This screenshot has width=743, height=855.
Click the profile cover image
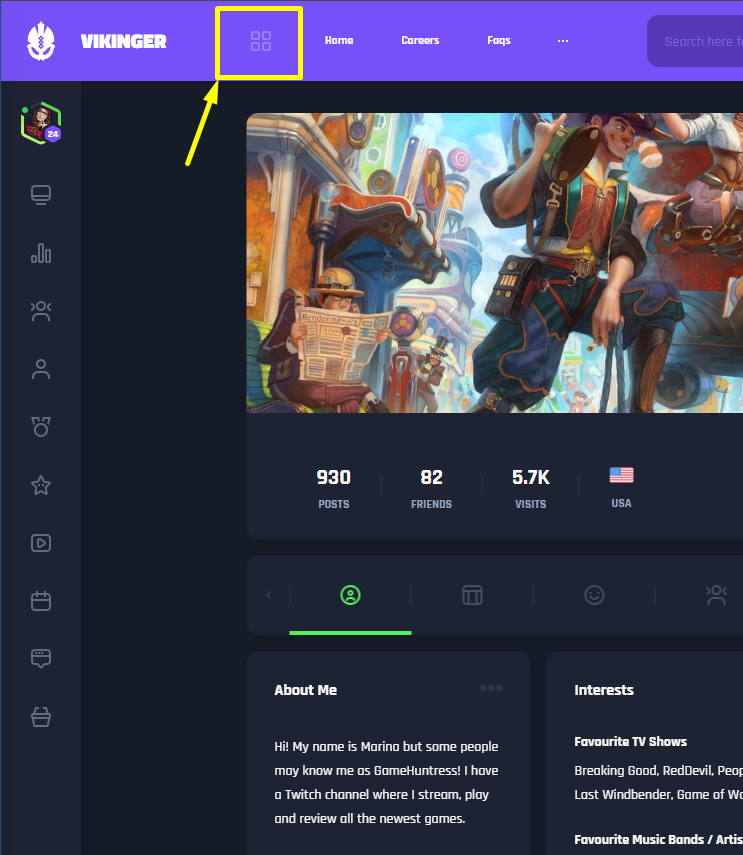pyautogui.click(x=494, y=263)
